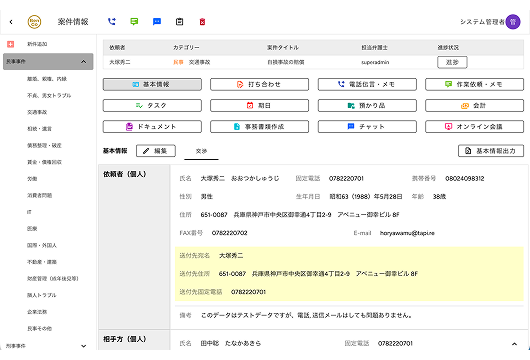Select 相続・遺言 in sidebar
The height and width of the screenshot is (360, 530).
click(x=39, y=129)
